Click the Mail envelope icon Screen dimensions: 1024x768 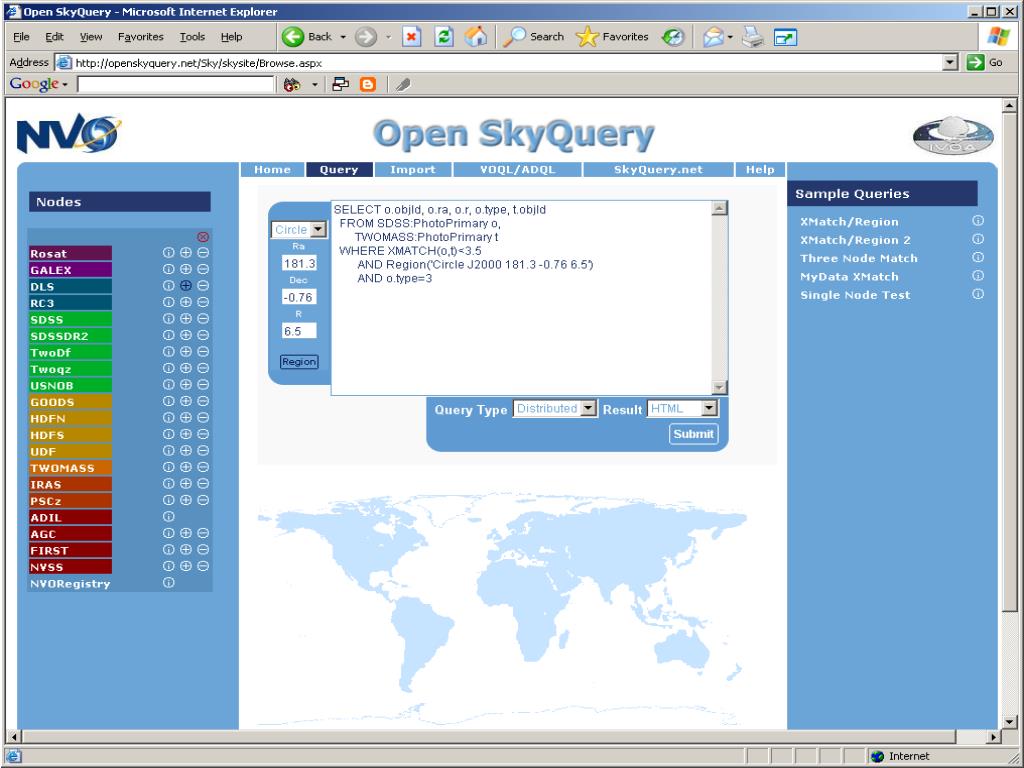click(x=713, y=37)
